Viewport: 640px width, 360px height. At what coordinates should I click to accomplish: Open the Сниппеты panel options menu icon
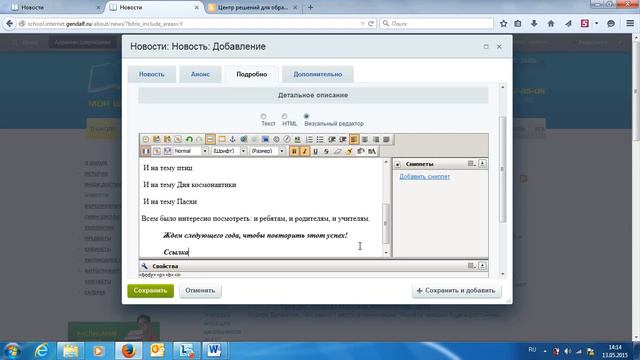[471, 164]
